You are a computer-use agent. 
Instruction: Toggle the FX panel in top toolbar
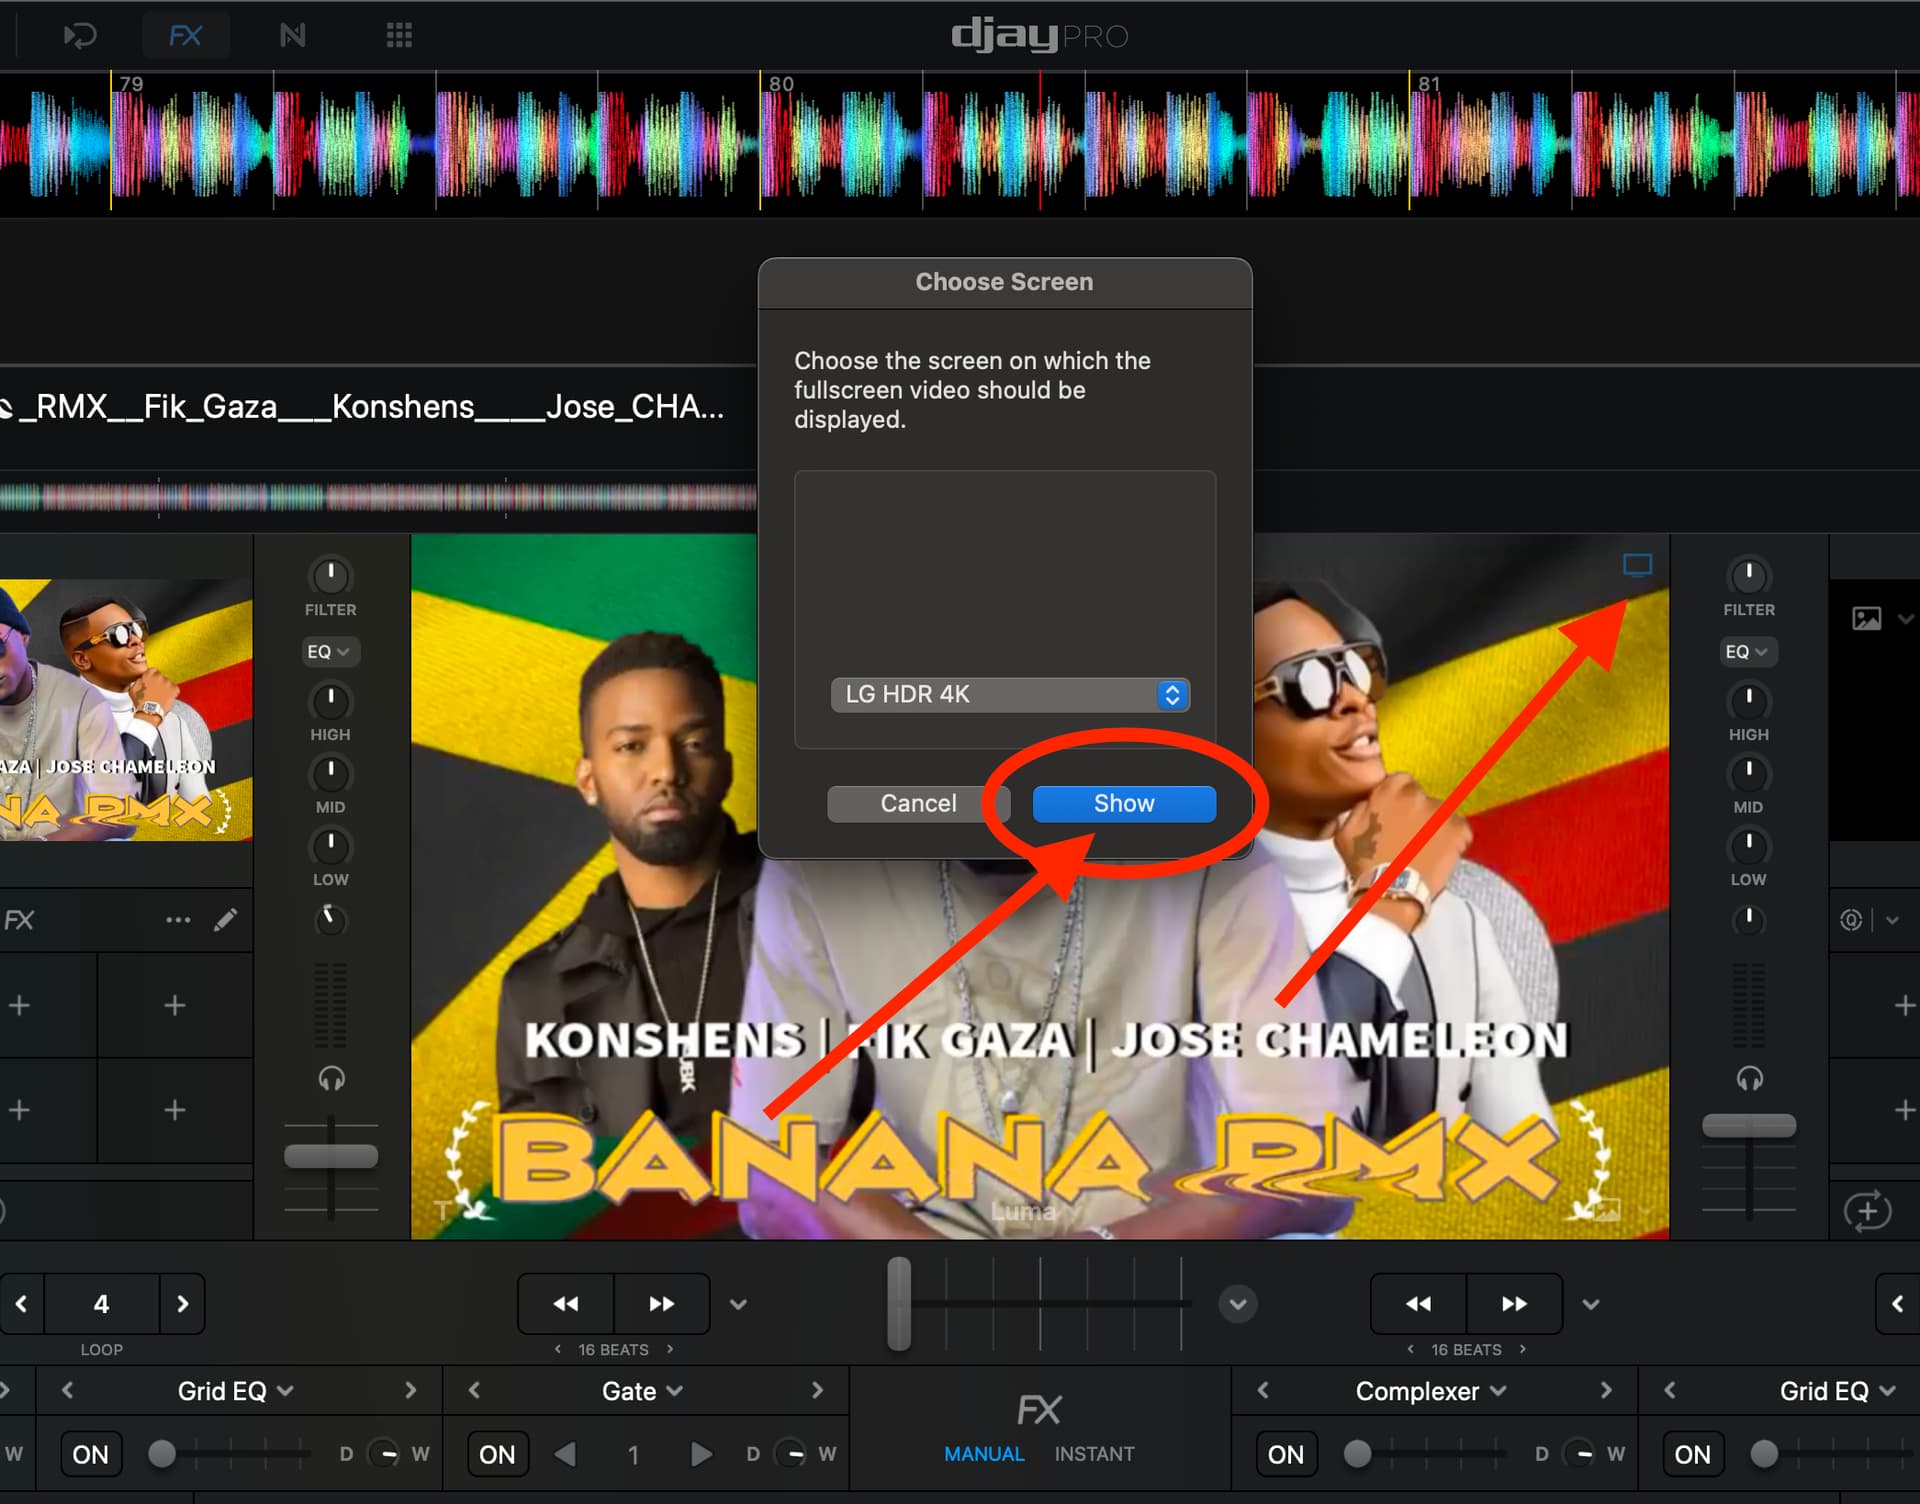[185, 36]
